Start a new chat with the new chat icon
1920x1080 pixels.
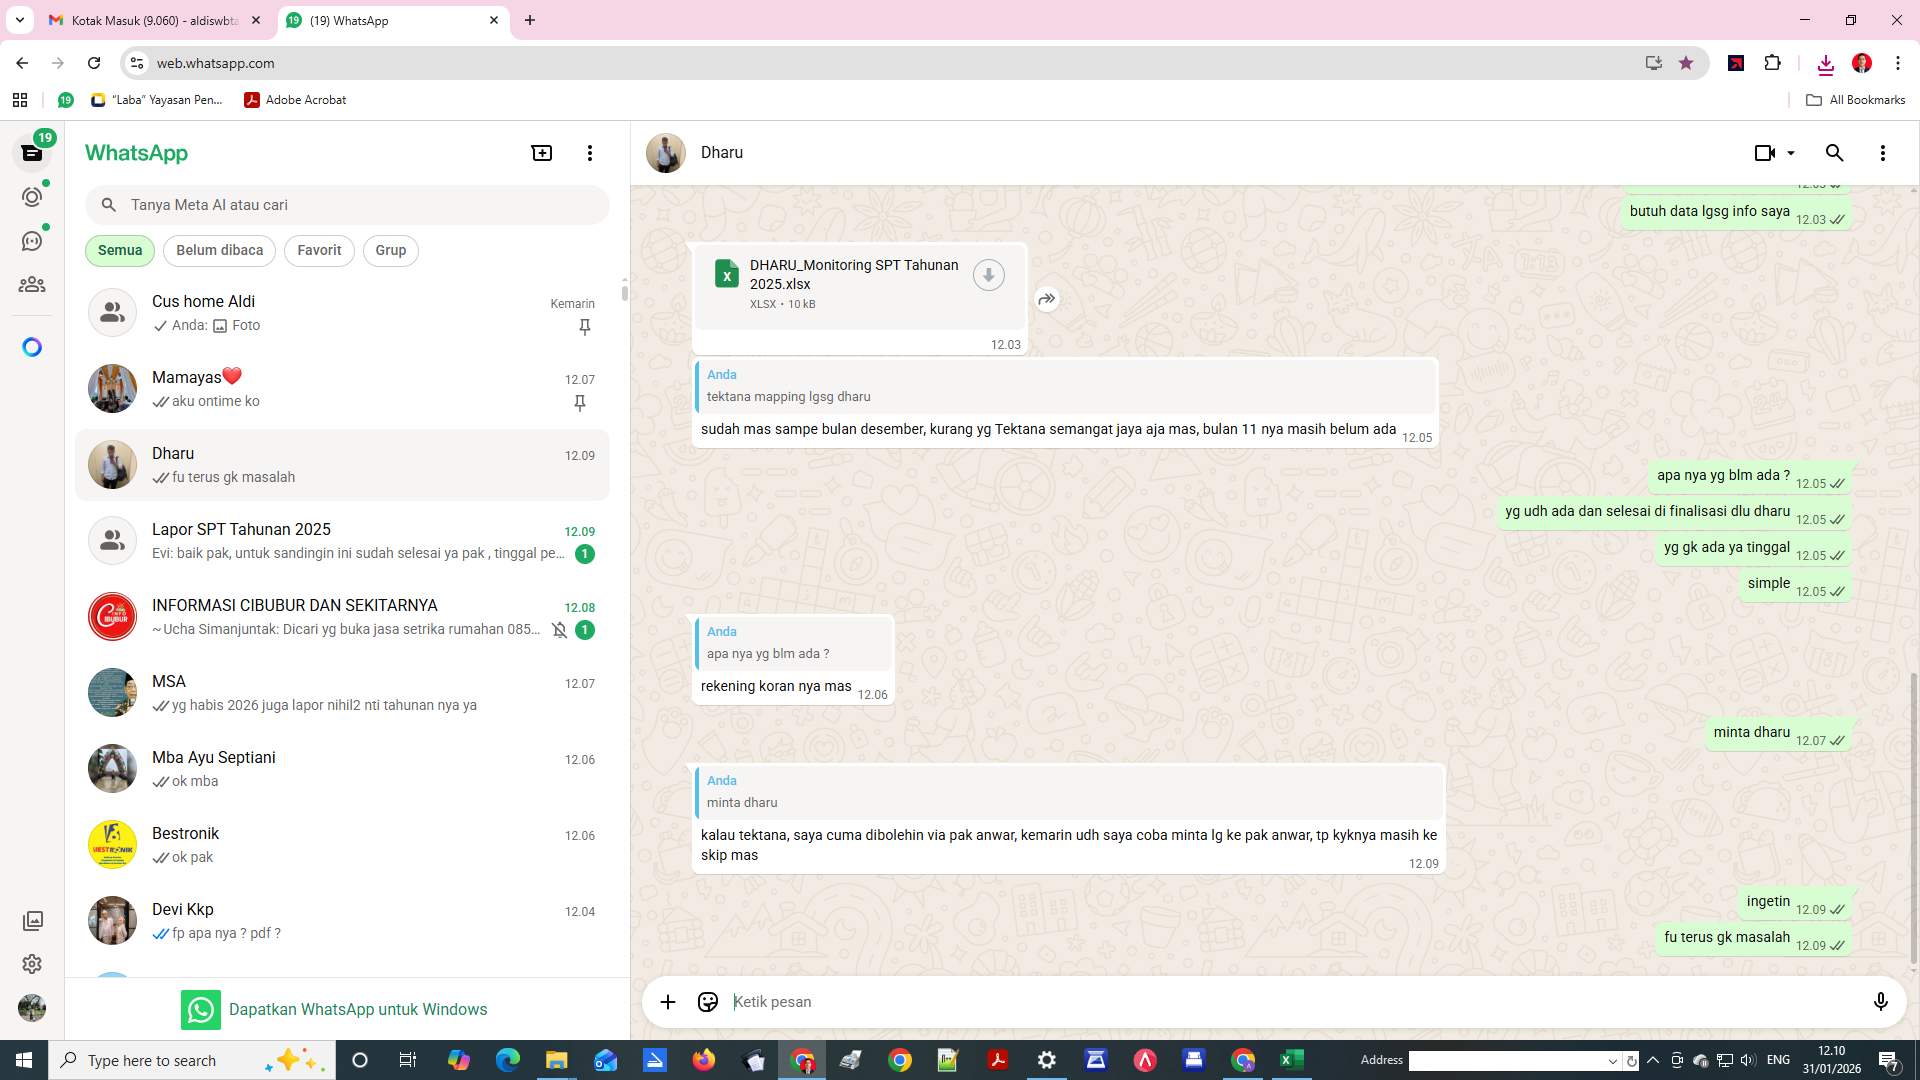[541, 152]
